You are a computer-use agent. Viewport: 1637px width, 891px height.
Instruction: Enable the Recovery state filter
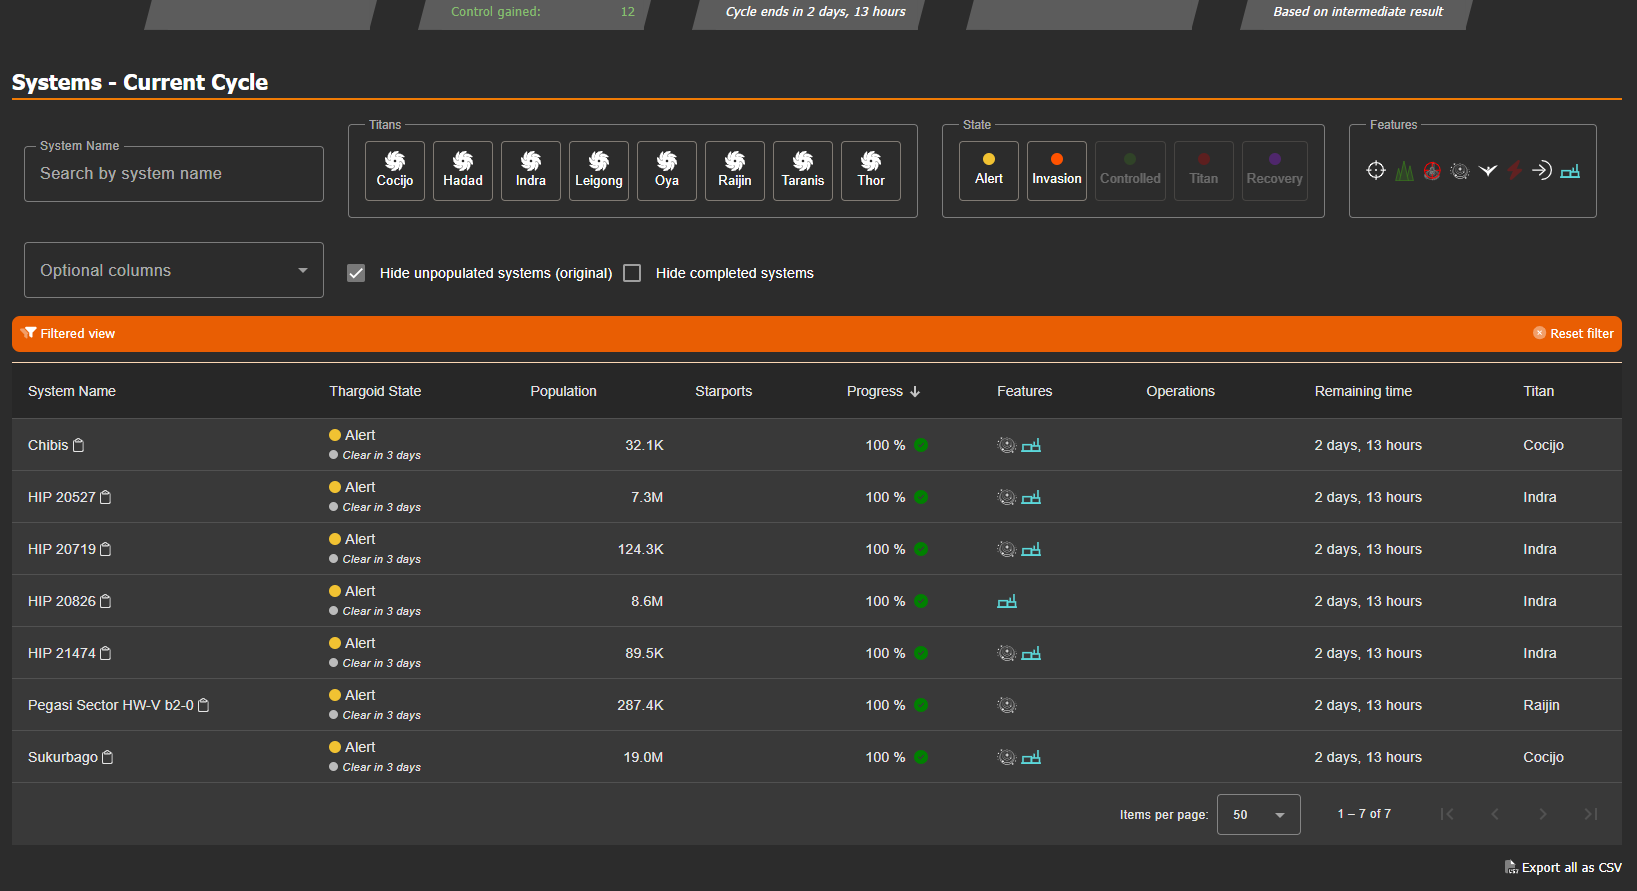click(x=1275, y=171)
